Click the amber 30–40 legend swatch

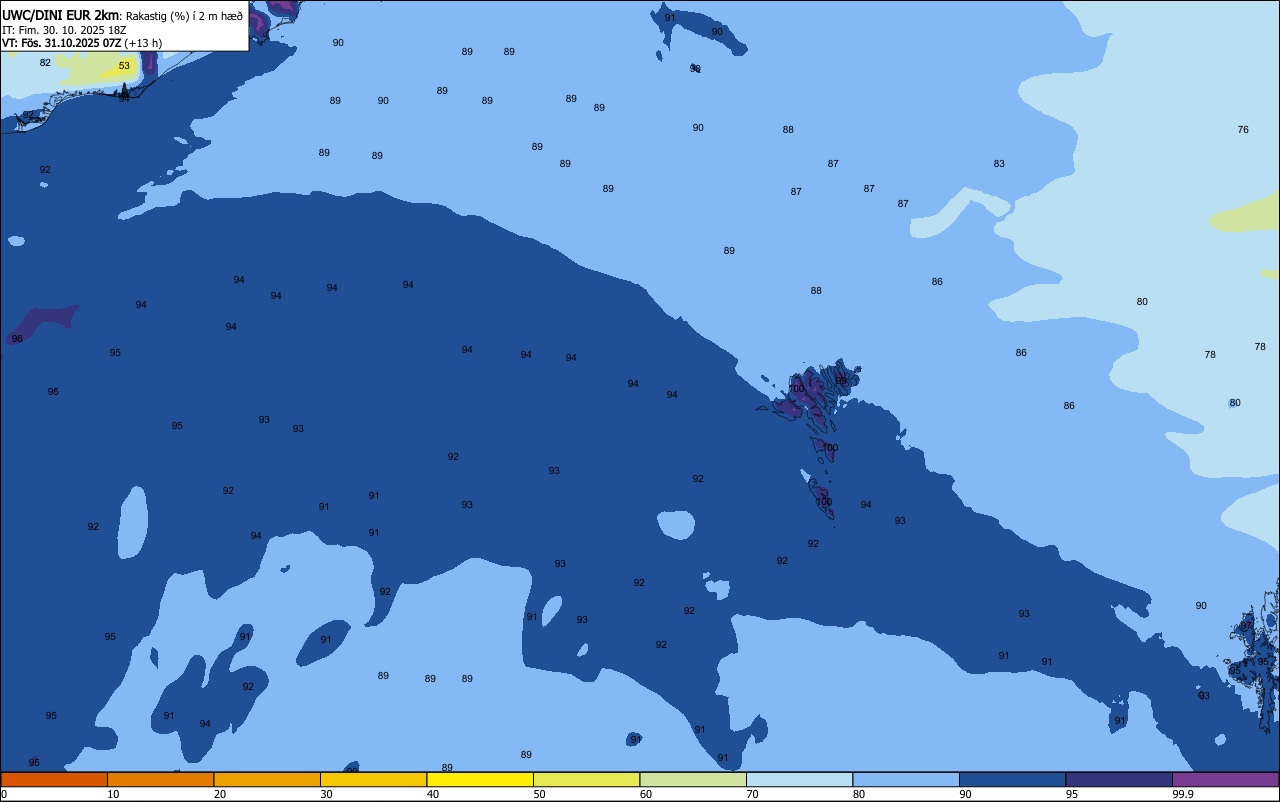[373, 779]
